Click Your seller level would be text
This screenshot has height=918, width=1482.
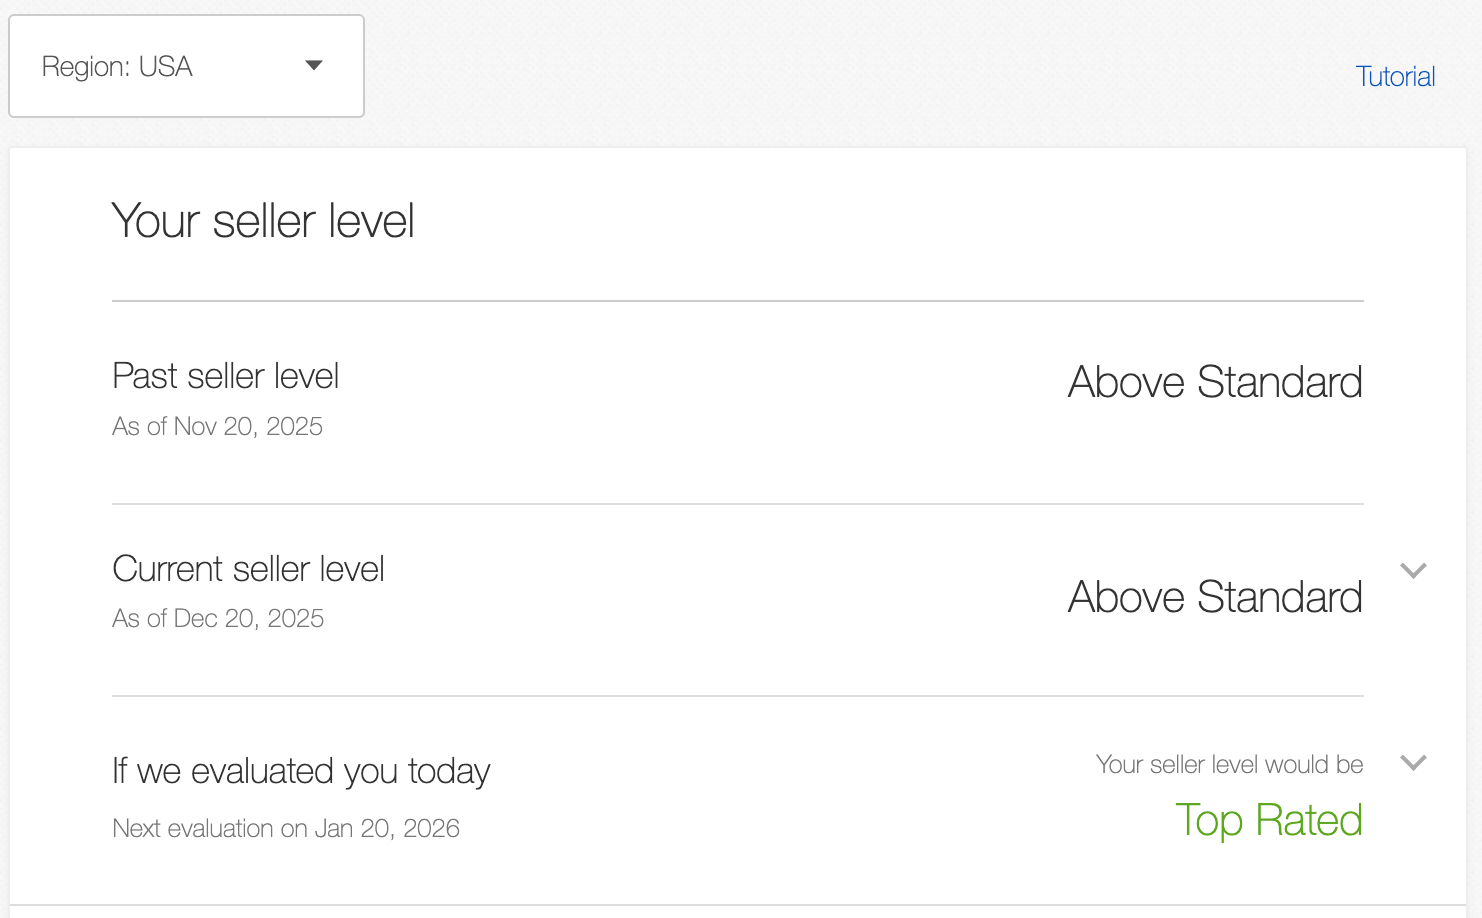(x=1229, y=765)
